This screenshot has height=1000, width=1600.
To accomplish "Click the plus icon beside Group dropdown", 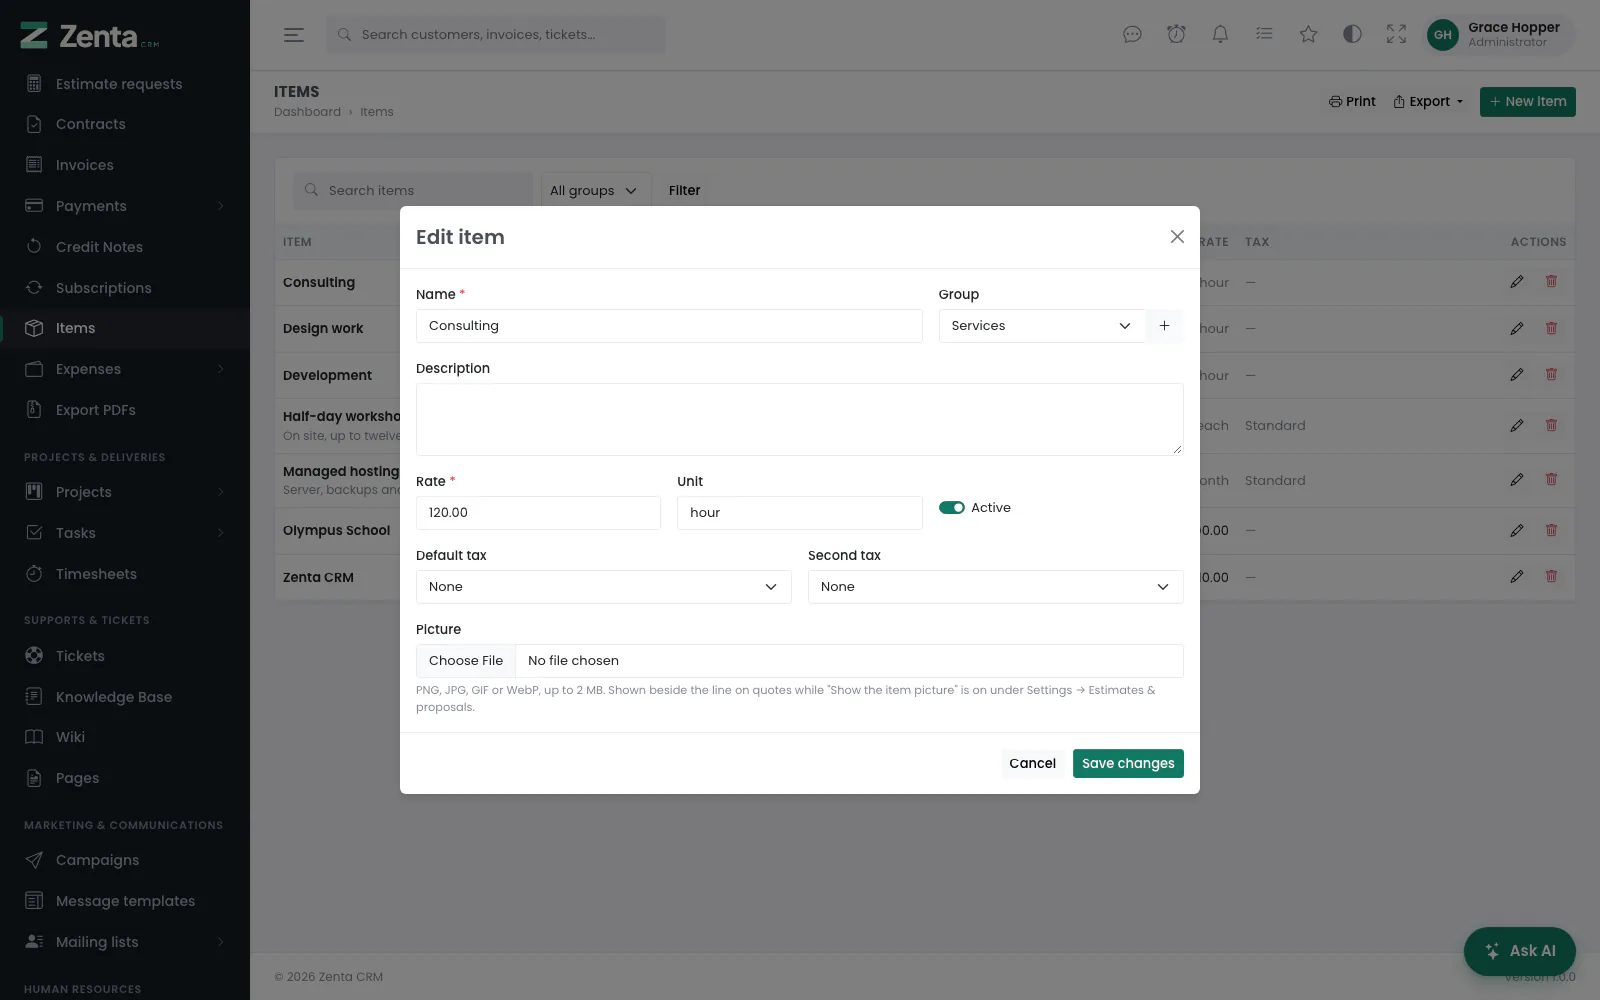I will coord(1164,326).
